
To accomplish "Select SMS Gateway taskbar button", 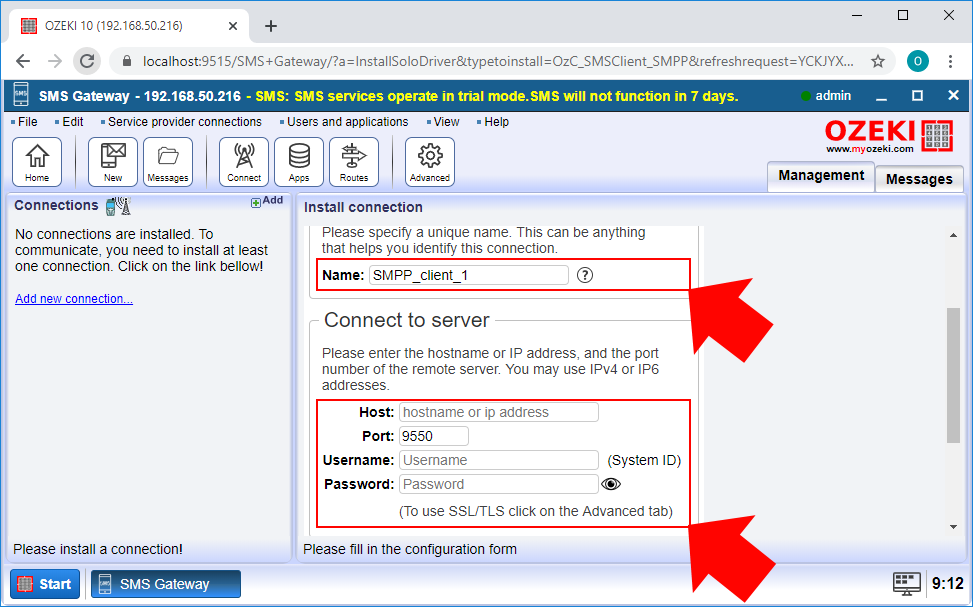I will [166, 583].
